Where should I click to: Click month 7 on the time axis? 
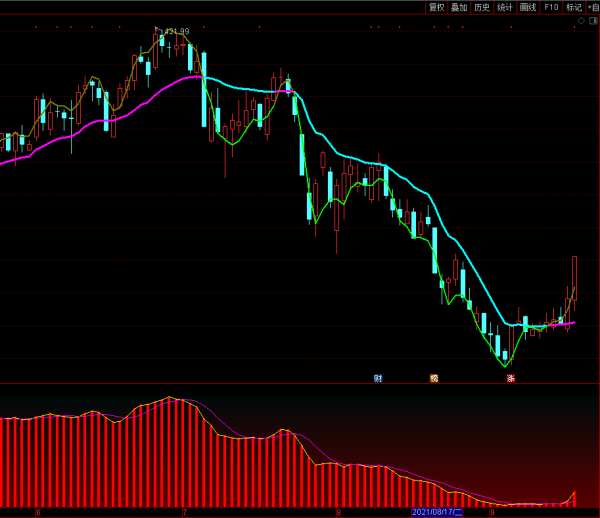pyautogui.click(x=184, y=512)
